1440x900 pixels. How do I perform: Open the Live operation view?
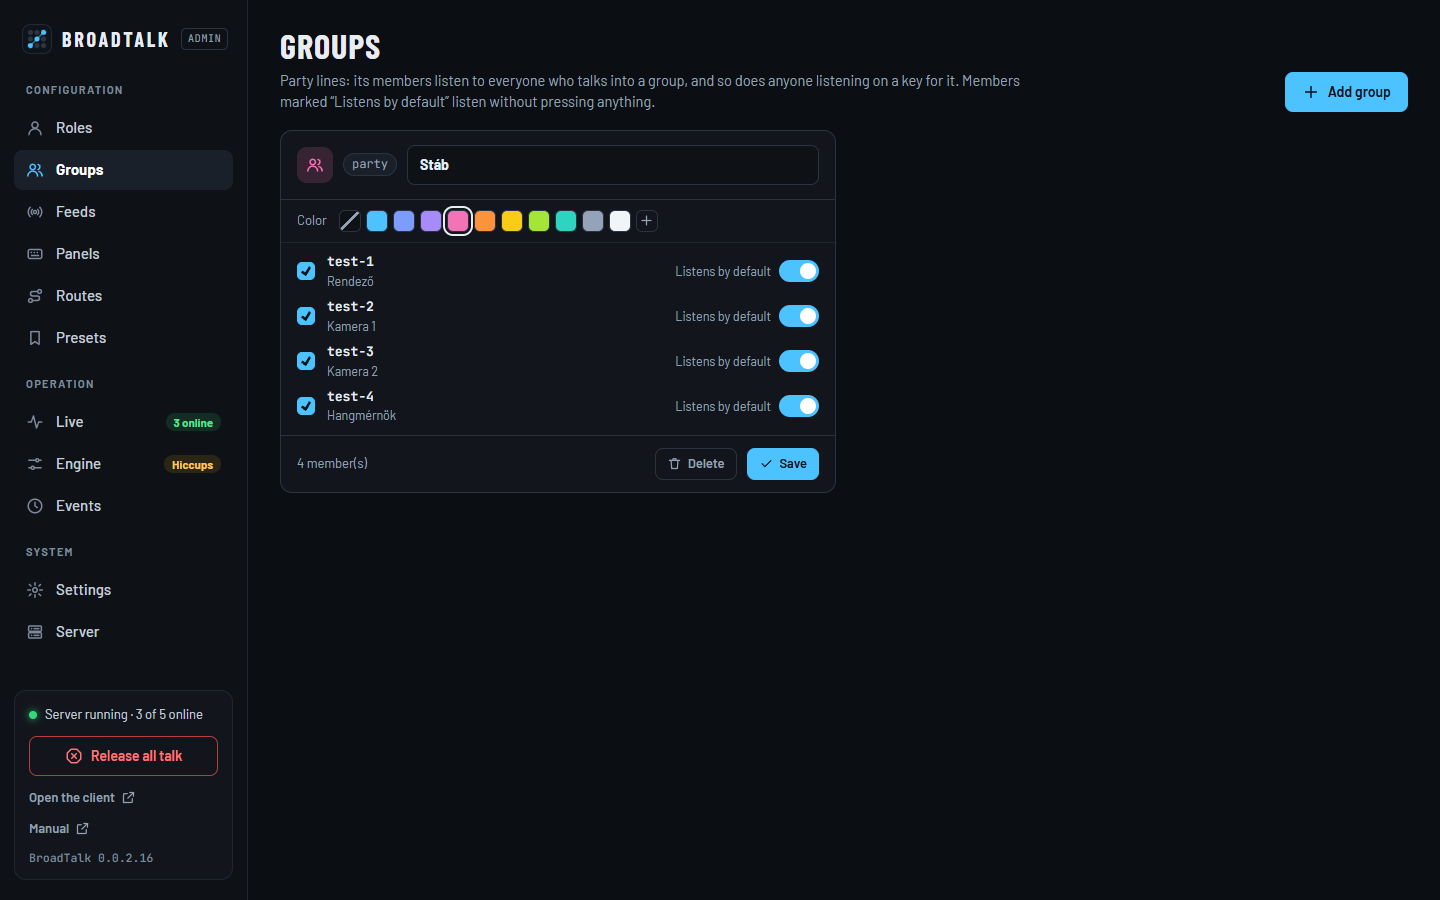click(123, 422)
